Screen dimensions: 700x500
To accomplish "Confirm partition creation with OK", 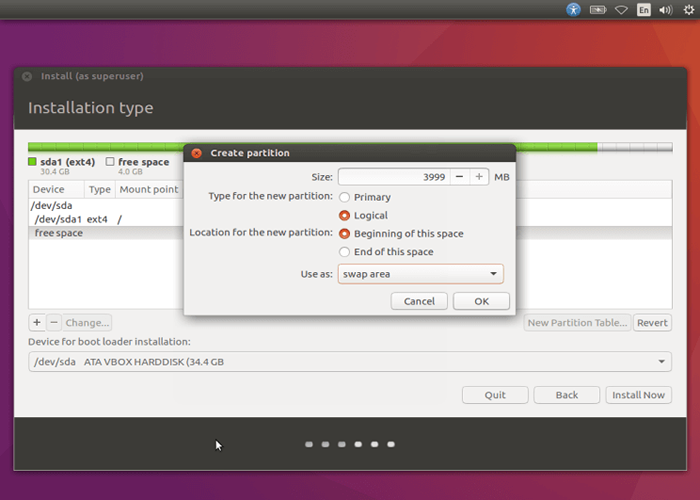I will point(481,301).
